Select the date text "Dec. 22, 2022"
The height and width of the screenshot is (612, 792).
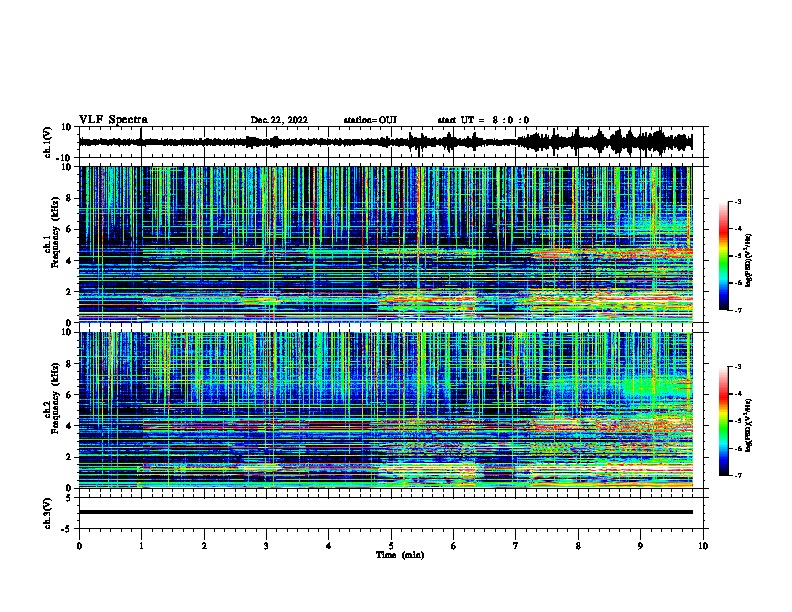279,120
